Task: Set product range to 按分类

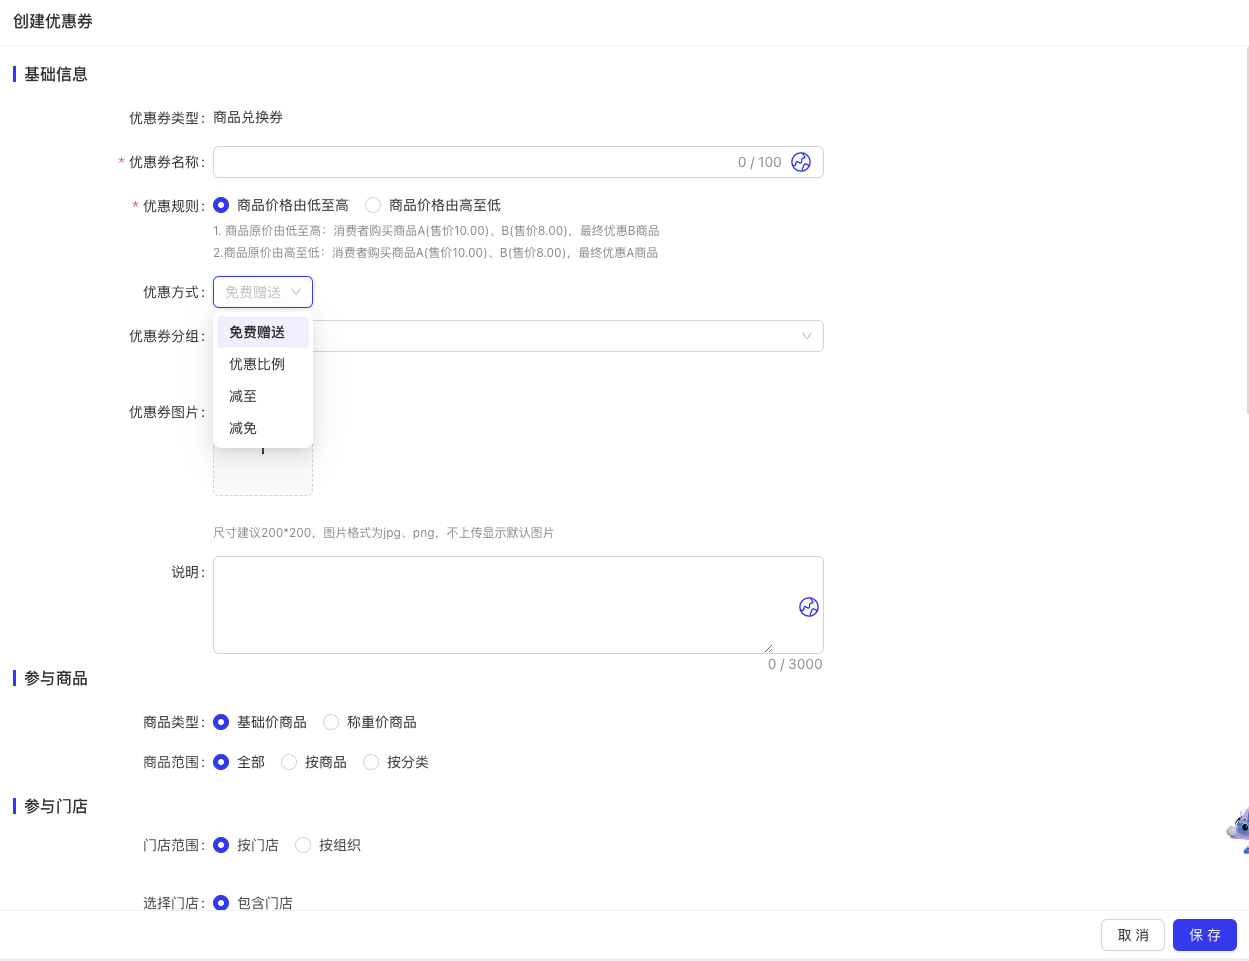Action: click(371, 762)
